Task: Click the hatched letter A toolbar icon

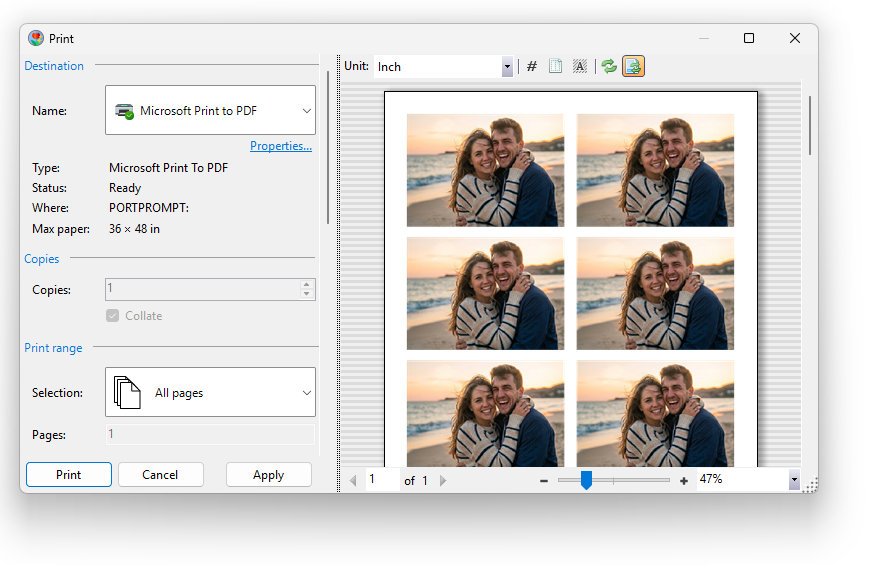Action: tap(579, 67)
